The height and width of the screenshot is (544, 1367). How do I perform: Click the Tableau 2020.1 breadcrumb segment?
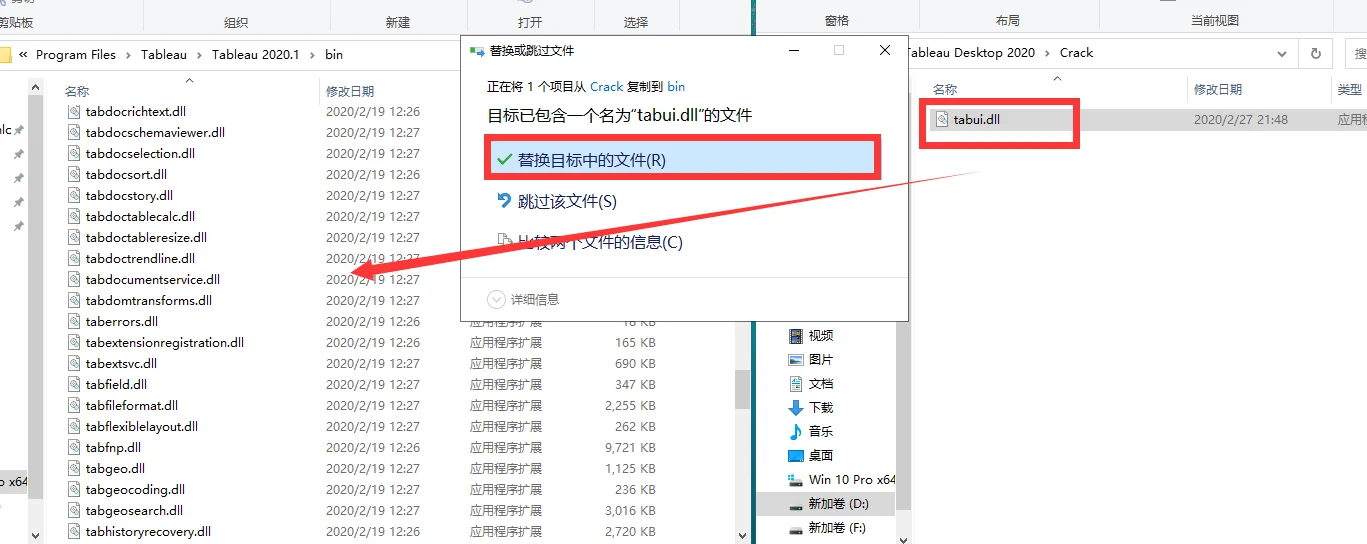(x=255, y=55)
